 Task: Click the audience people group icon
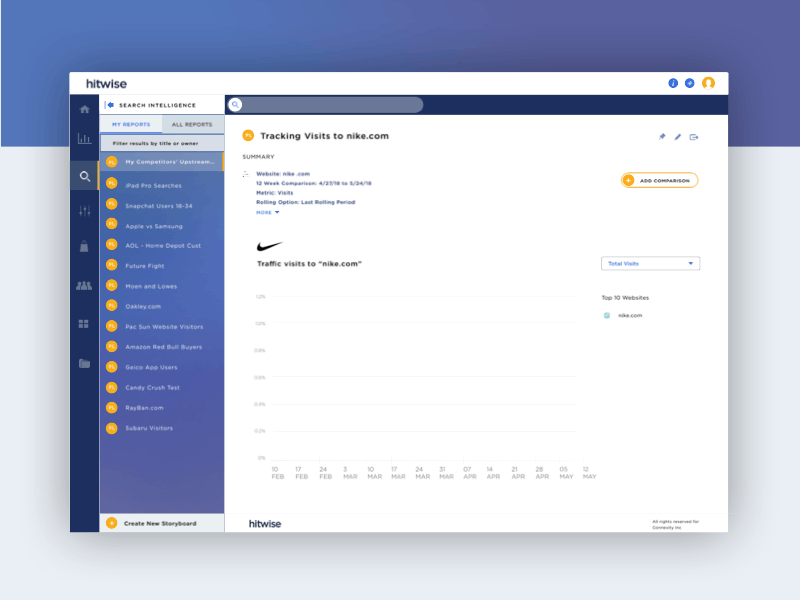pos(84,286)
